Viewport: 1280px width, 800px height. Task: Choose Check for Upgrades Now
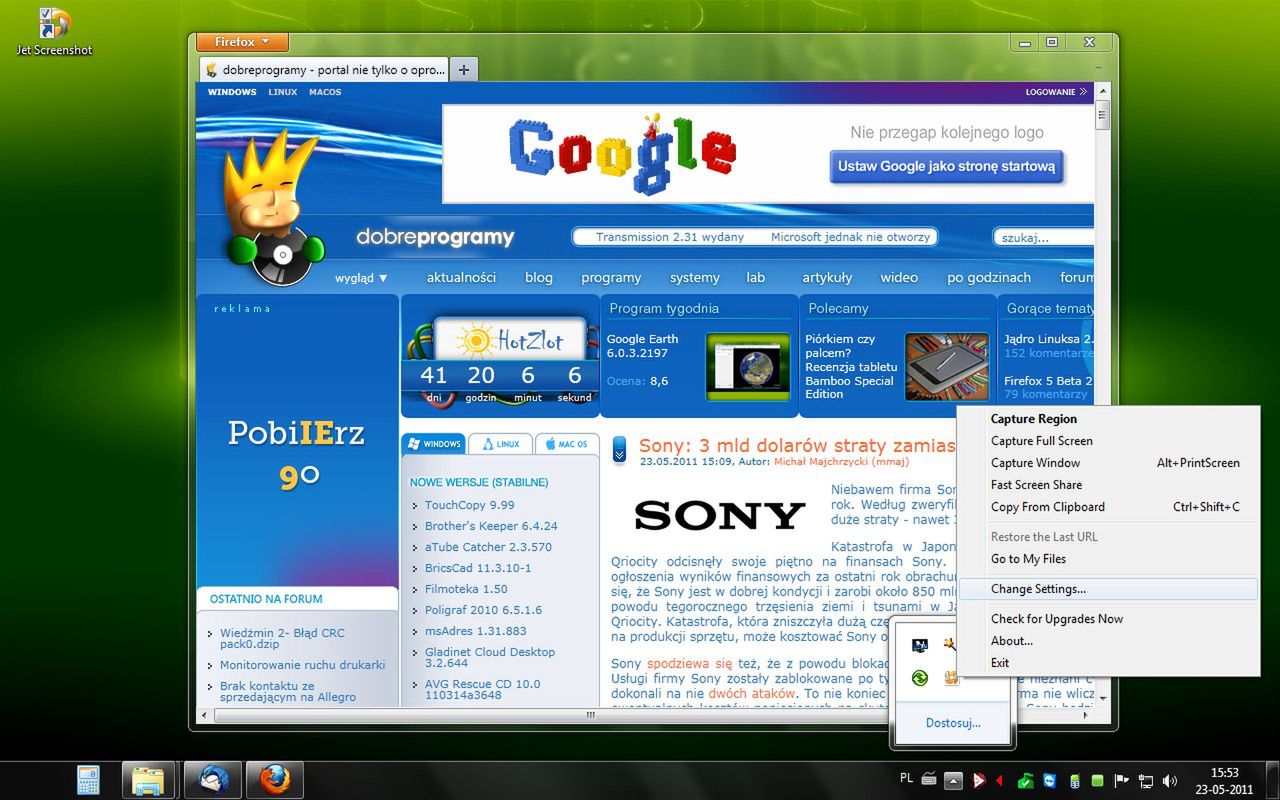click(1108, 619)
